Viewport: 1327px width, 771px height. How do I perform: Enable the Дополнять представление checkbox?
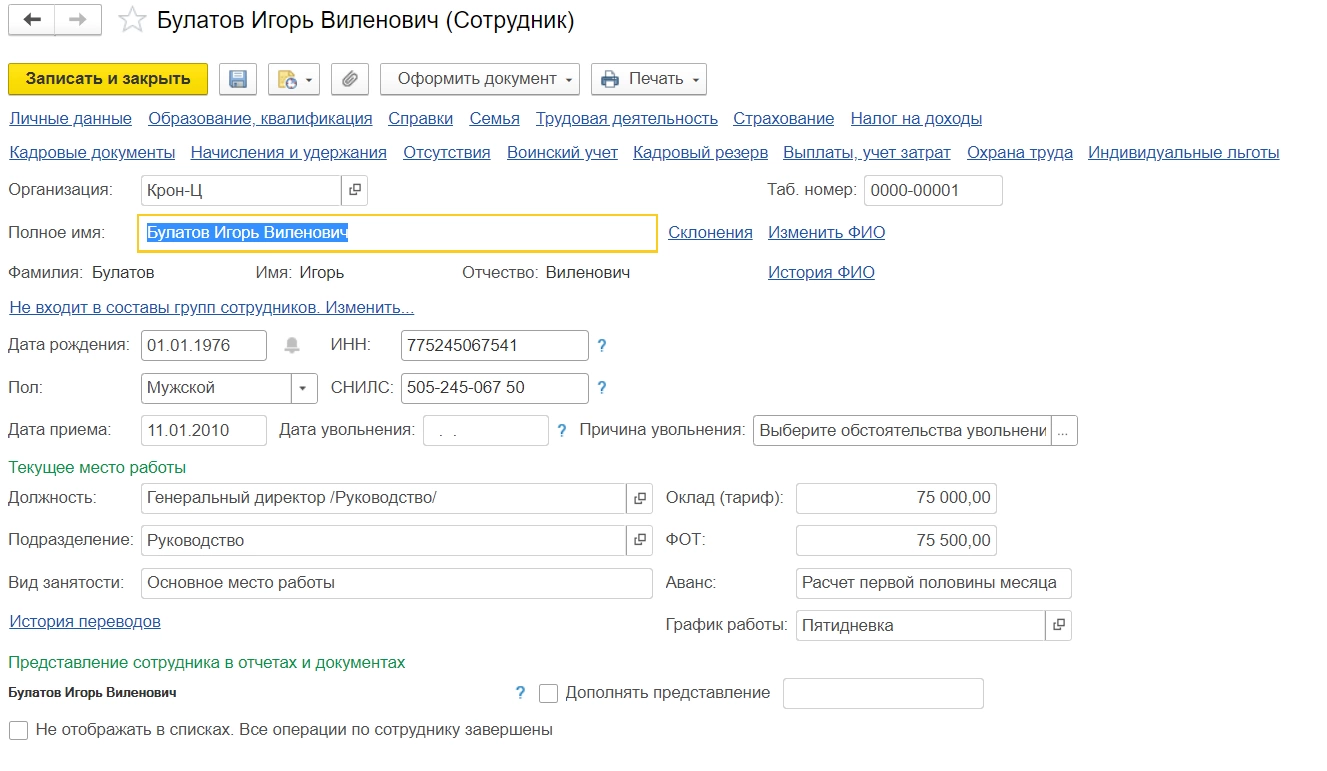[x=548, y=693]
